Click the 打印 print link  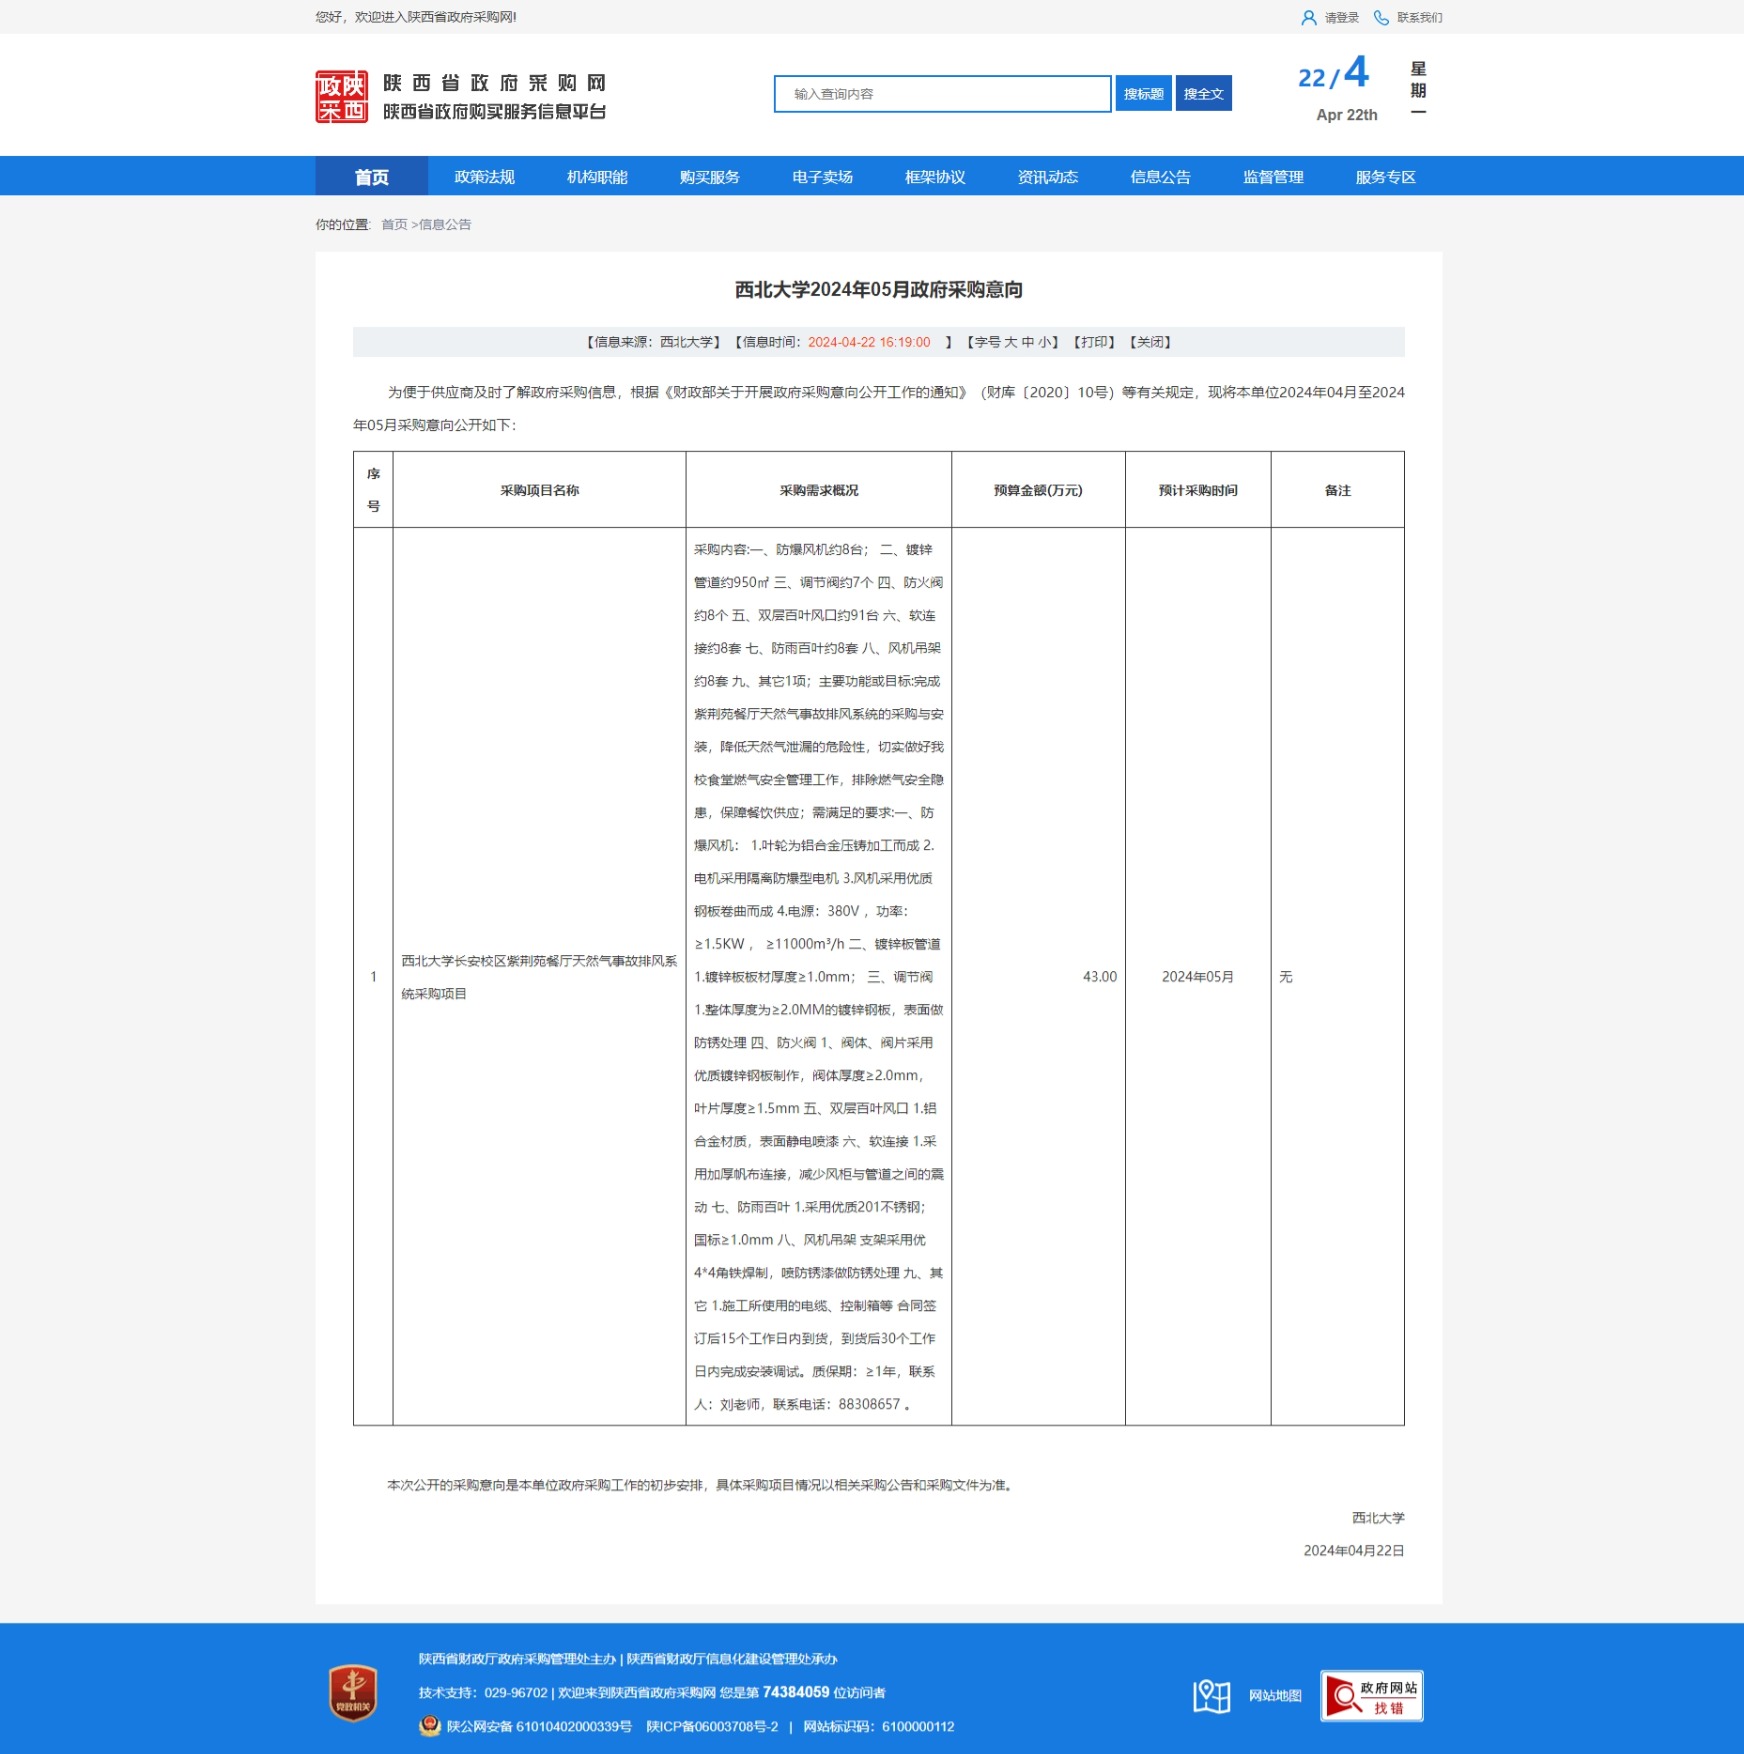tap(1094, 342)
